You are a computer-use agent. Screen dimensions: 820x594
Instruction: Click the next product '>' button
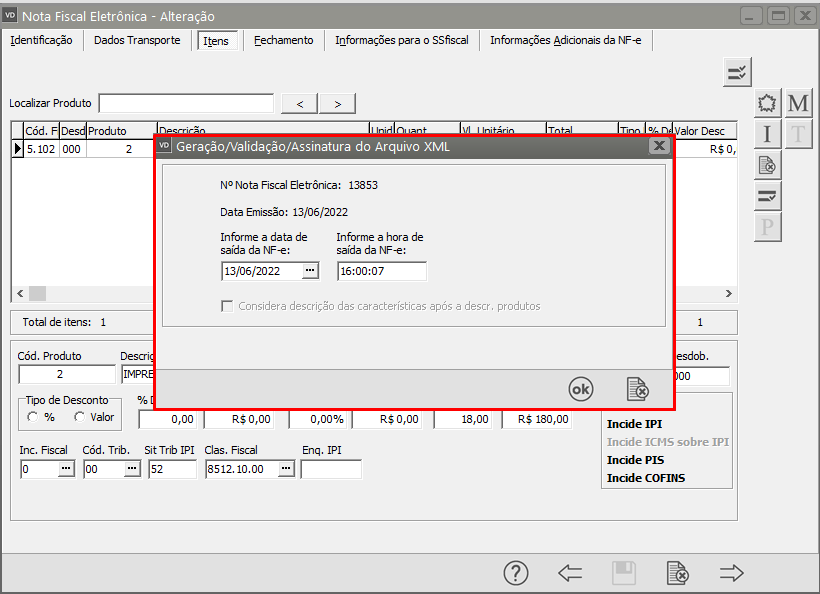(337, 104)
